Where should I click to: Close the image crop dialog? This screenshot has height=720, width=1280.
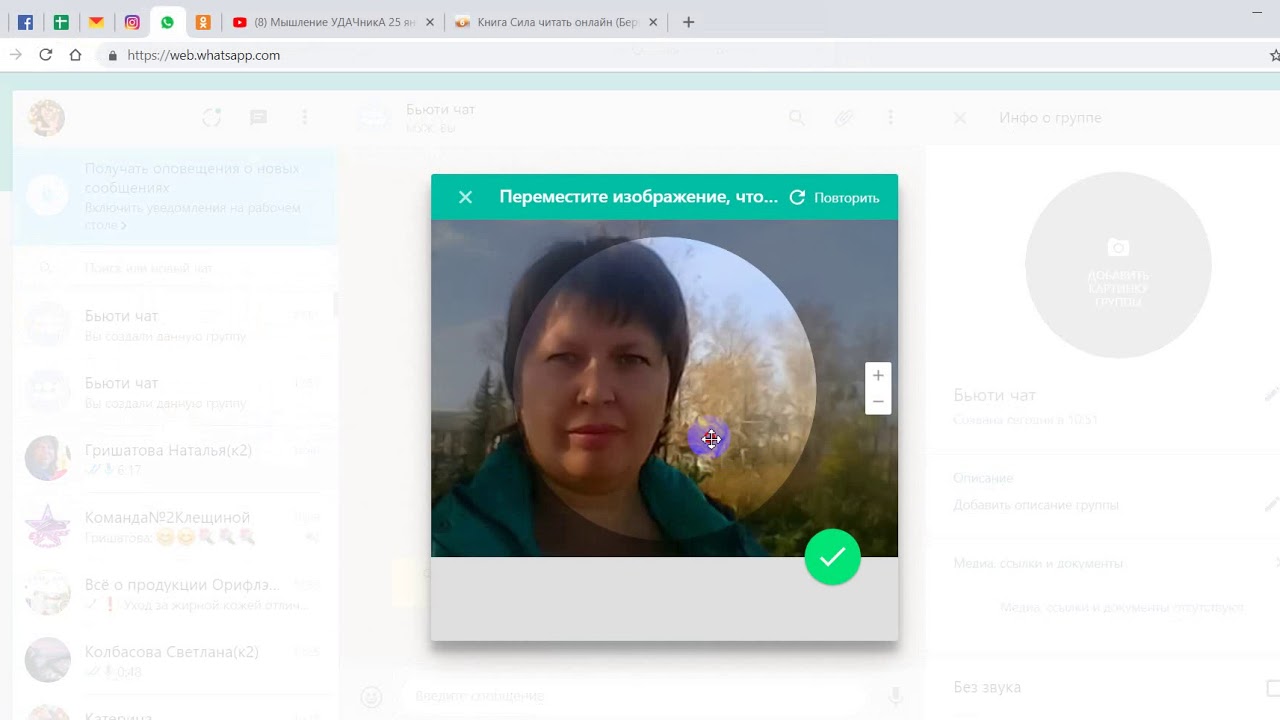465,197
